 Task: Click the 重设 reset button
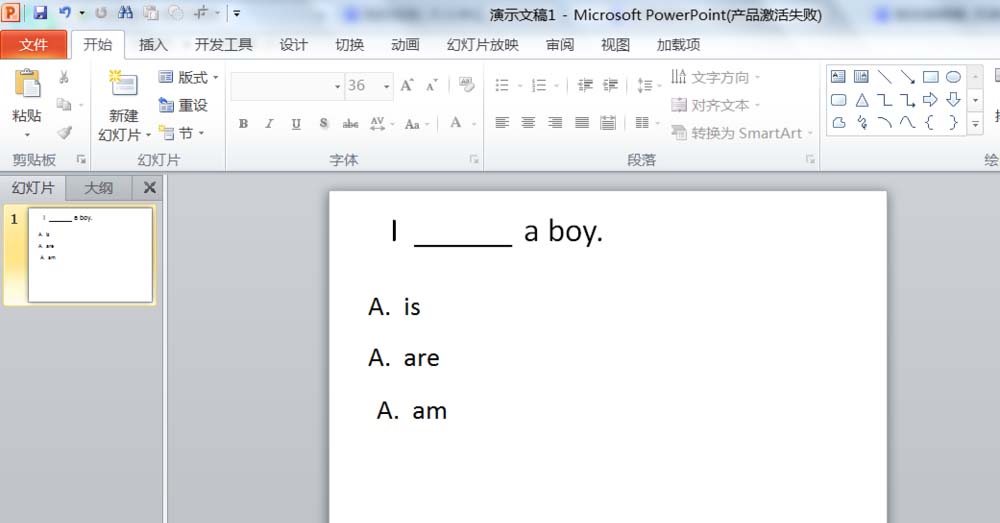(184, 105)
